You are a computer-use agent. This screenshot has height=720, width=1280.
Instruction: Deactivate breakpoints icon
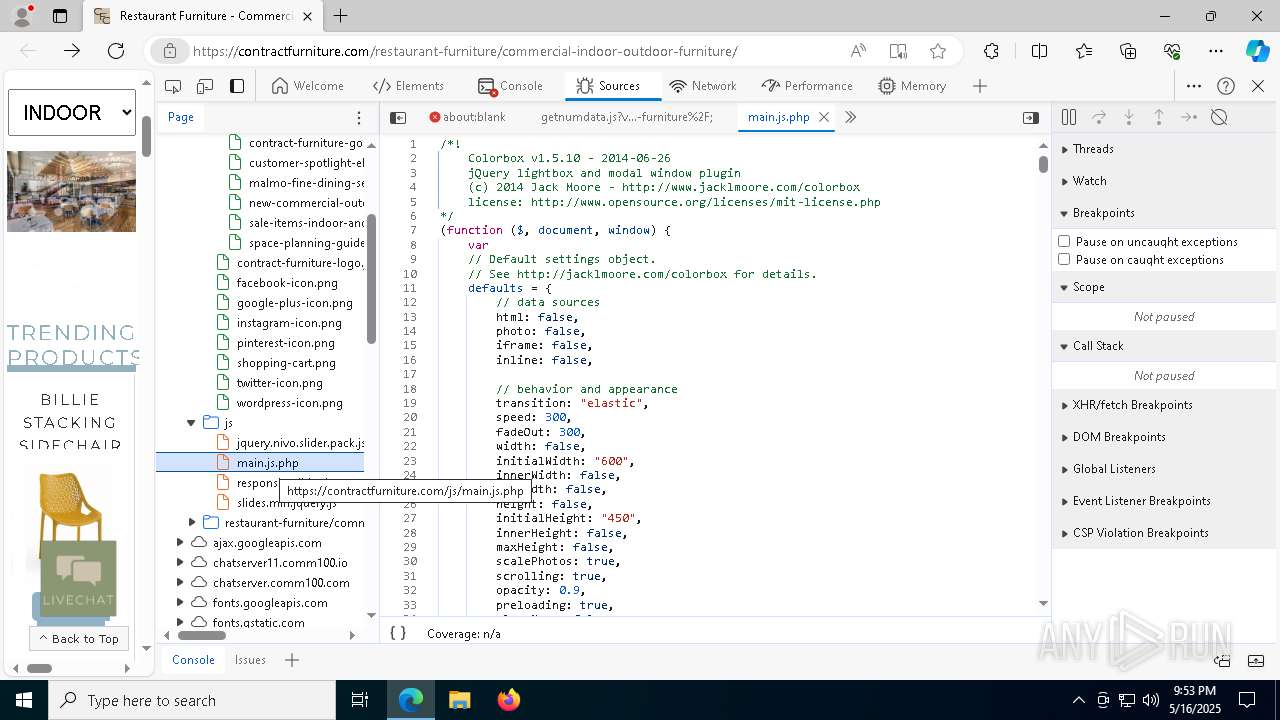click(x=1219, y=117)
